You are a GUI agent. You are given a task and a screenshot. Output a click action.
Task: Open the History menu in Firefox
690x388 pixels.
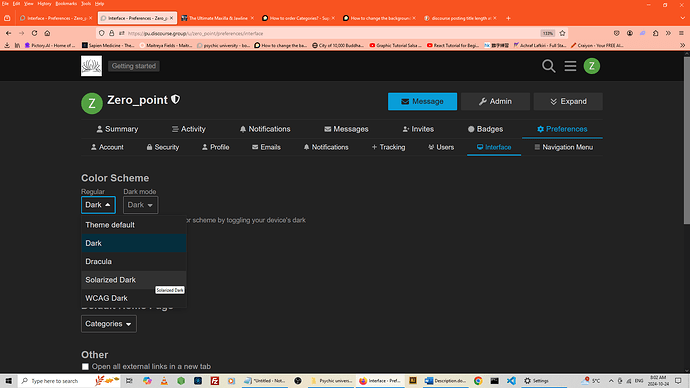click(x=44, y=4)
